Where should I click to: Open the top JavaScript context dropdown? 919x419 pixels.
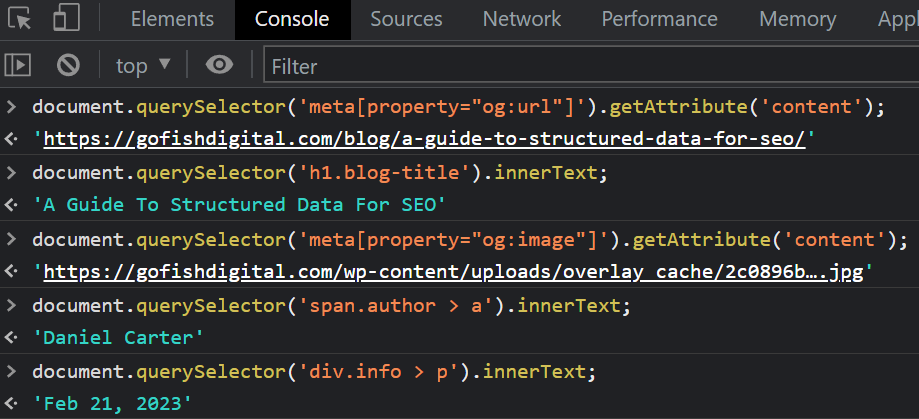pos(143,65)
